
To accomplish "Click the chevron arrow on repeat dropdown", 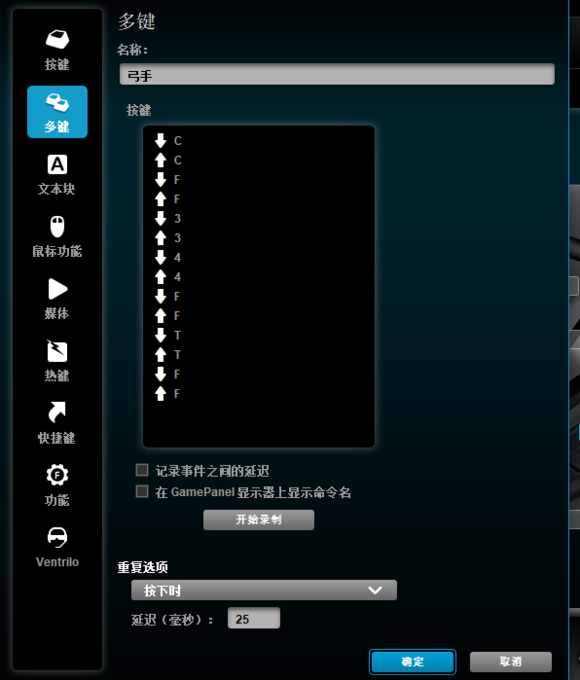I will click(375, 590).
